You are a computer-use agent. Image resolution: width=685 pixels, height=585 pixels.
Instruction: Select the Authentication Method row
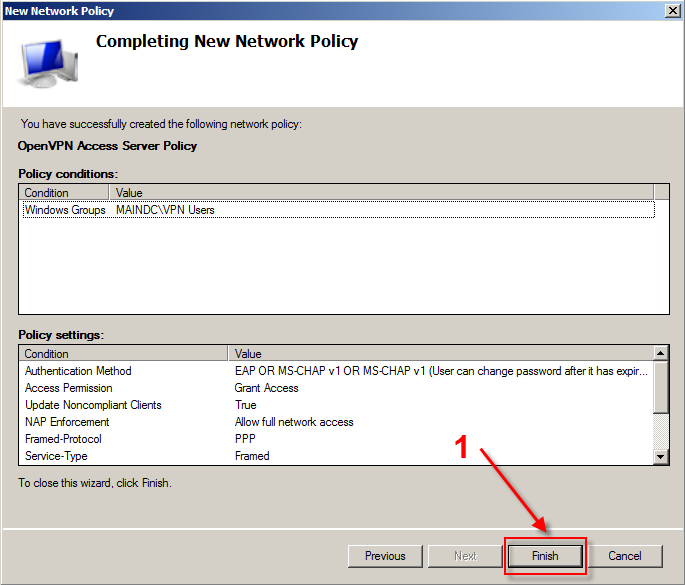tap(336, 371)
